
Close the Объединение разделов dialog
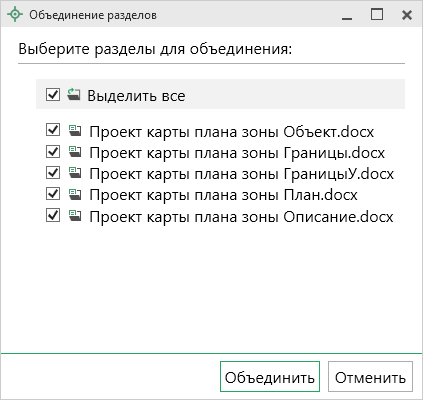[407, 15]
